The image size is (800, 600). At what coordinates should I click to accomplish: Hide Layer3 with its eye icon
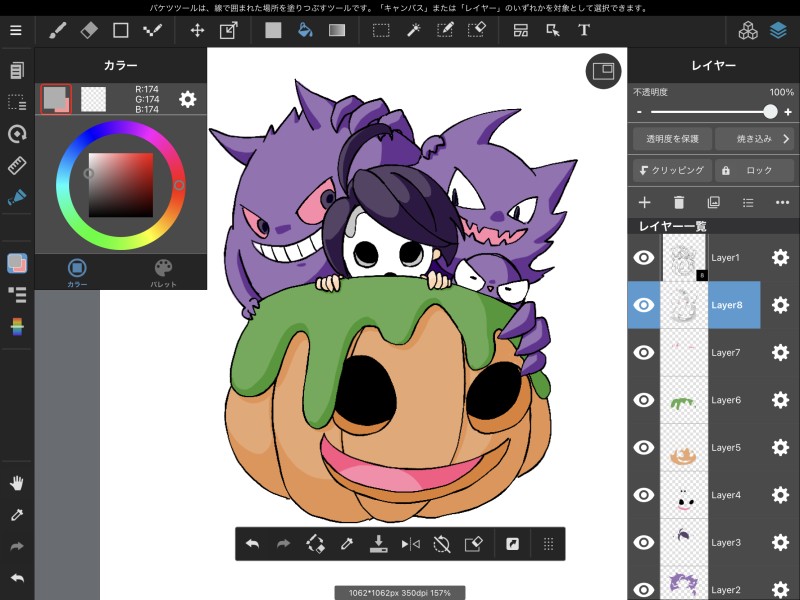pyautogui.click(x=644, y=542)
